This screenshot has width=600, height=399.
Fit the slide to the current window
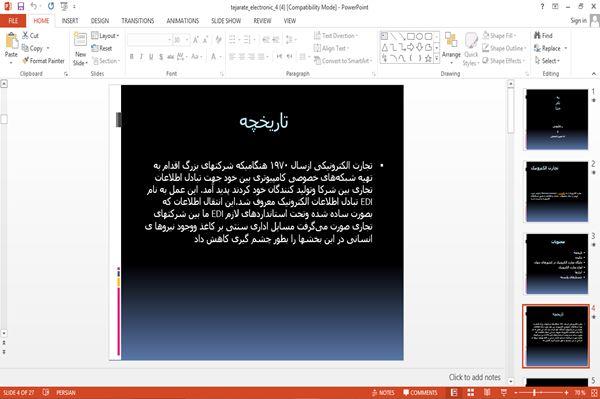pyautogui.click(x=594, y=392)
